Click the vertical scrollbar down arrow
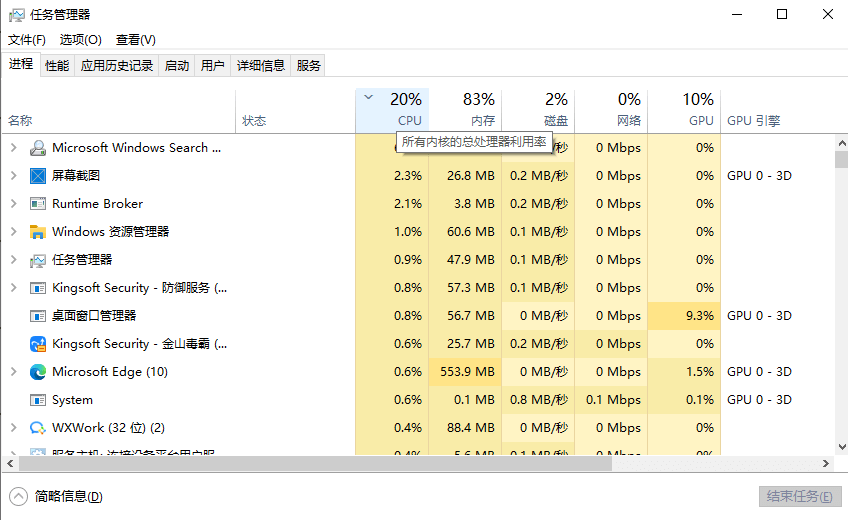This screenshot has width=848, height=520. [x=842, y=446]
